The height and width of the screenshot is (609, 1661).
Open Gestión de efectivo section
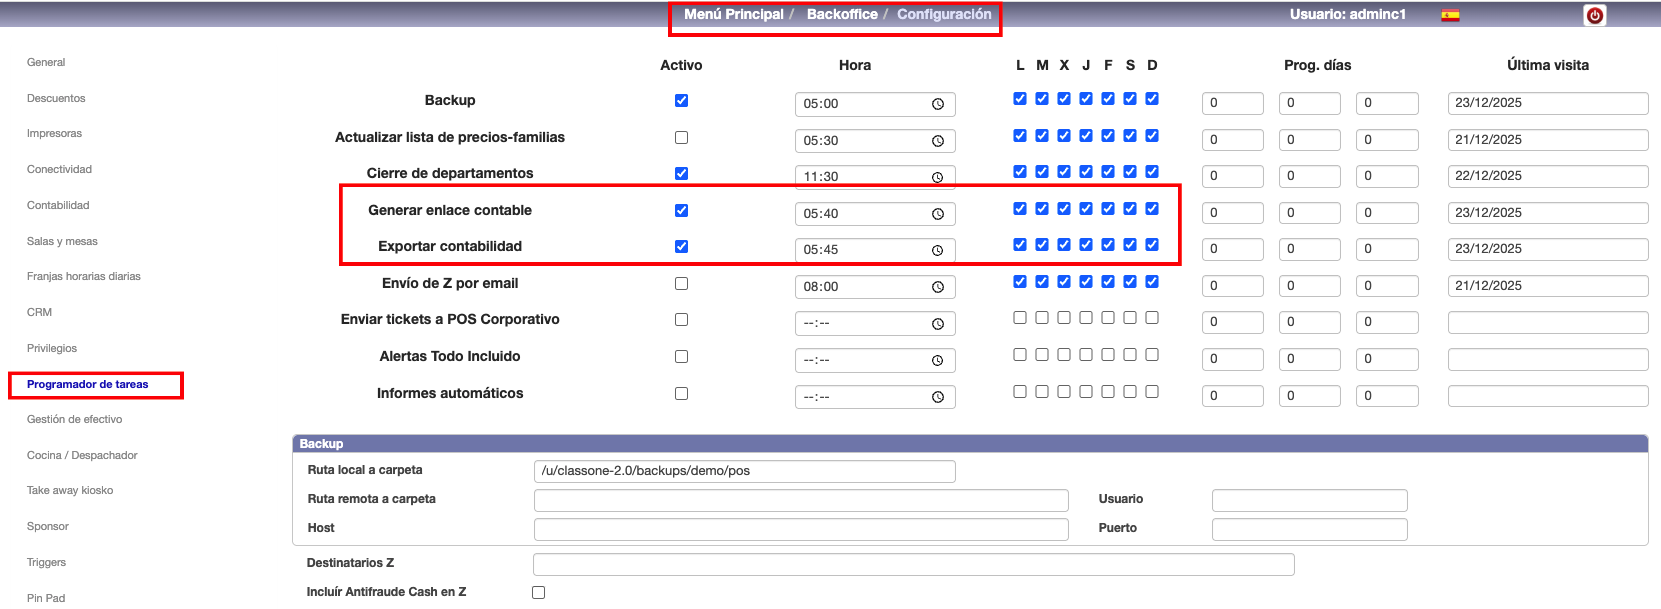pos(74,419)
